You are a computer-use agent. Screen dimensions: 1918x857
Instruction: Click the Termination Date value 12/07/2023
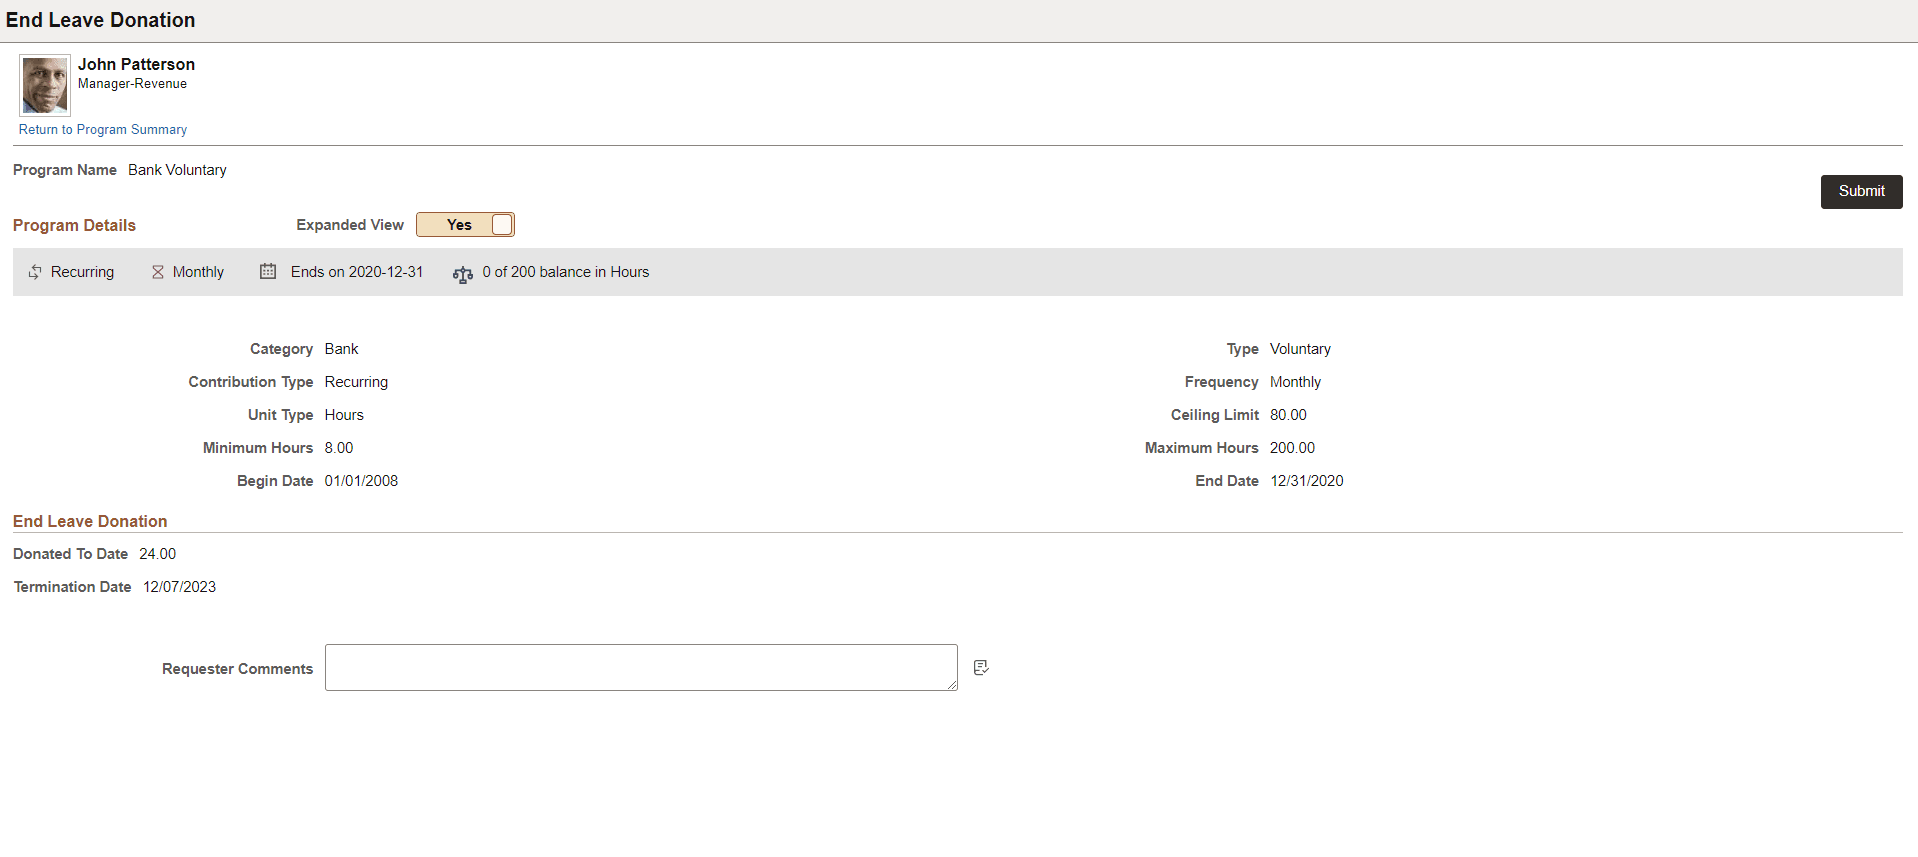(x=179, y=587)
